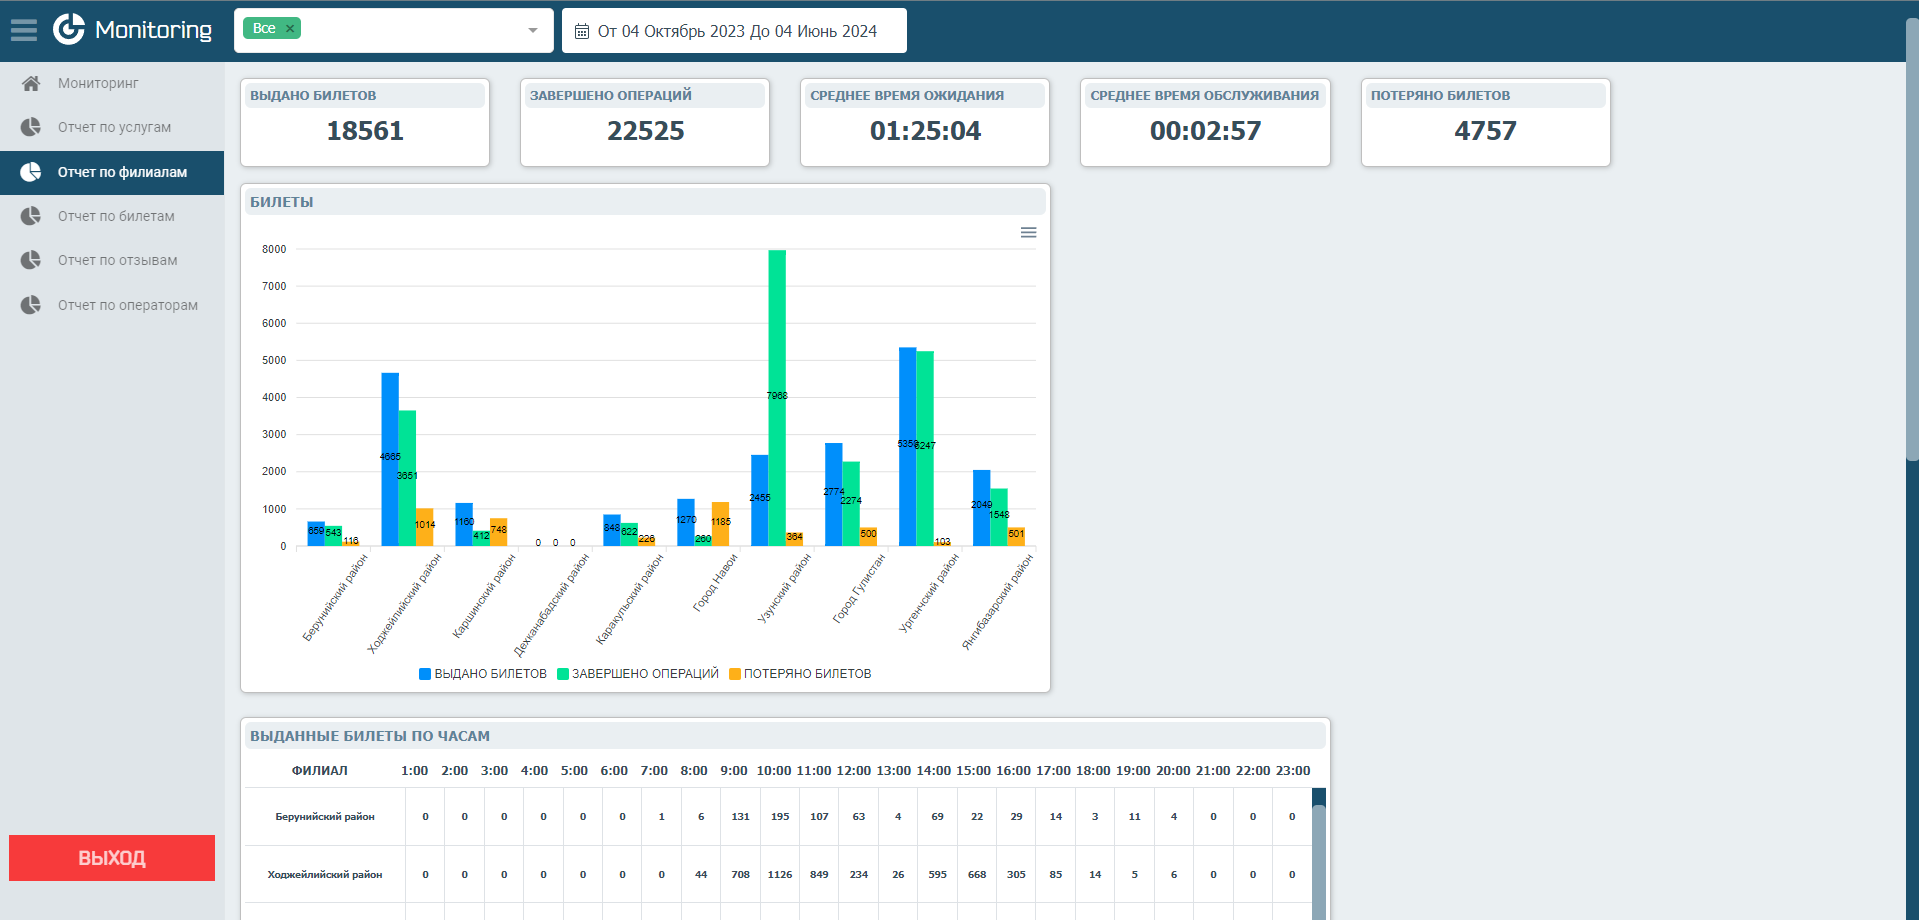
Task: Toggle ВЫДАНО БИЛЕТОВ series in legend
Action: tap(483, 674)
